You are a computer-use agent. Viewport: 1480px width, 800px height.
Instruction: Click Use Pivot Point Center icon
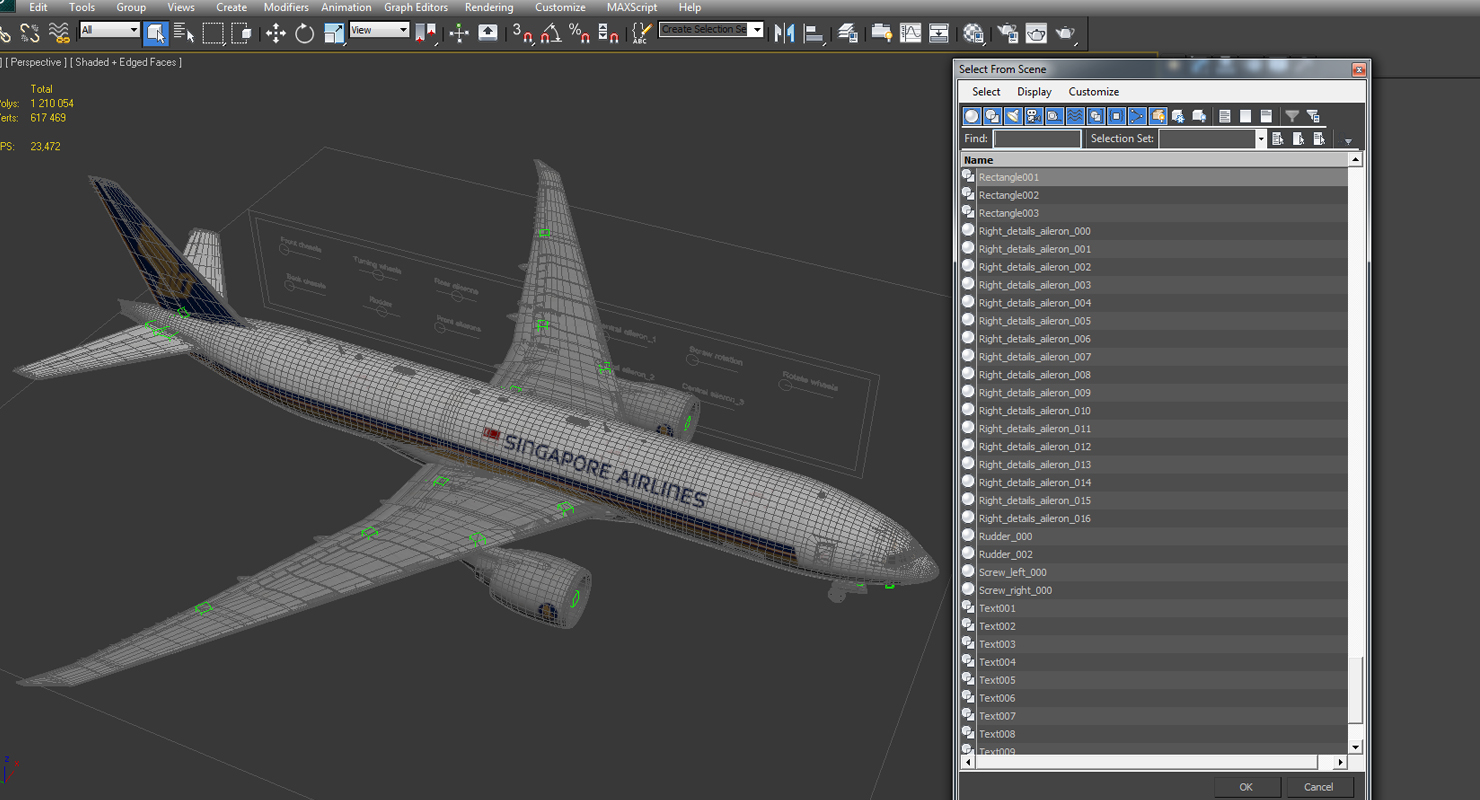[x=425, y=33]
